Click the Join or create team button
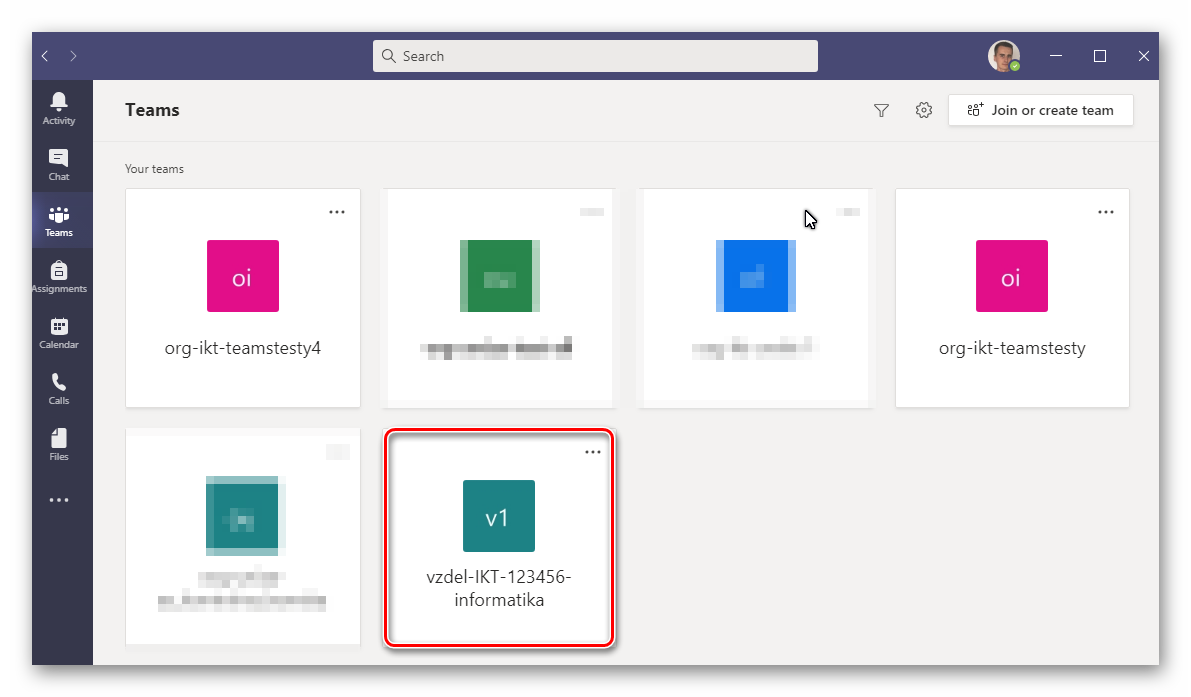This screenshot has width=1191, height=697. [1040, 110]
